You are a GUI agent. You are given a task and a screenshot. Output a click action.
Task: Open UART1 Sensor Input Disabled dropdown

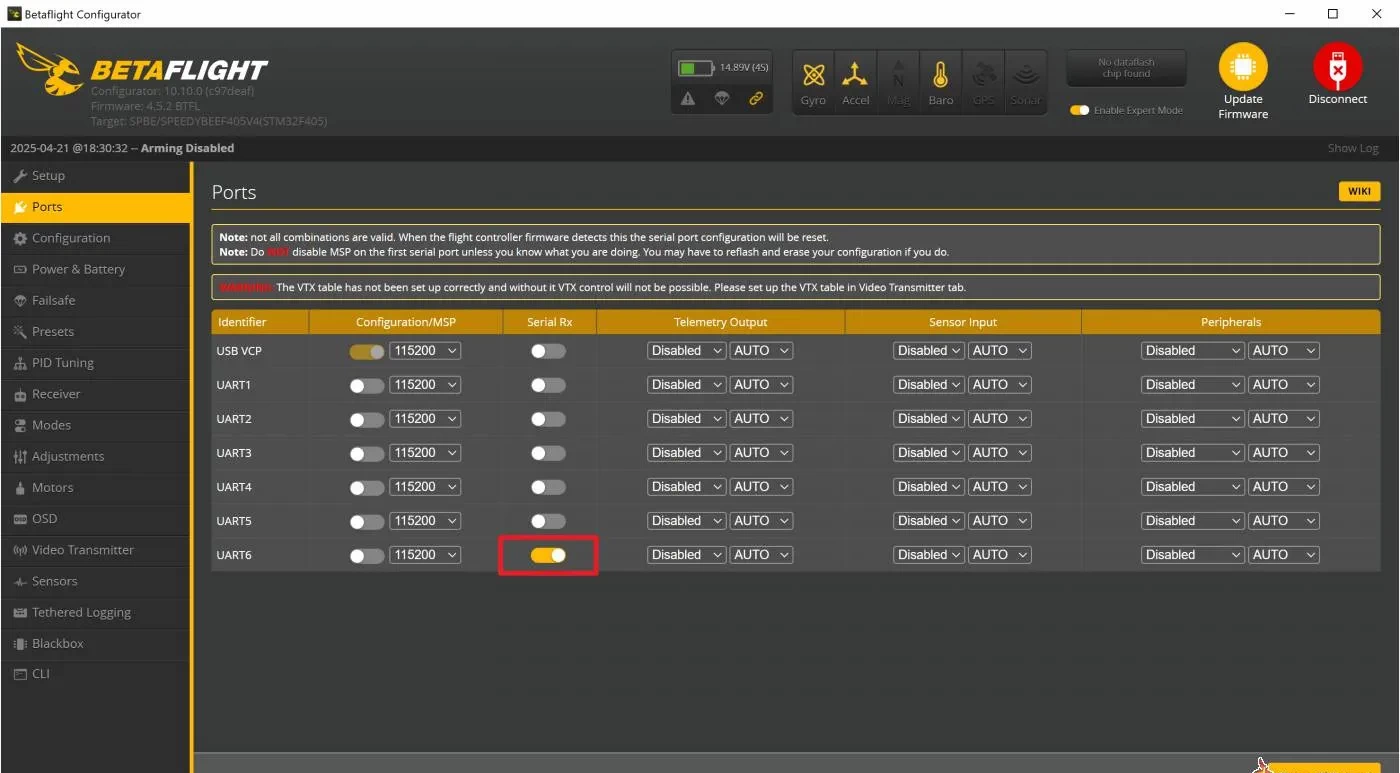tap(929, 385)
